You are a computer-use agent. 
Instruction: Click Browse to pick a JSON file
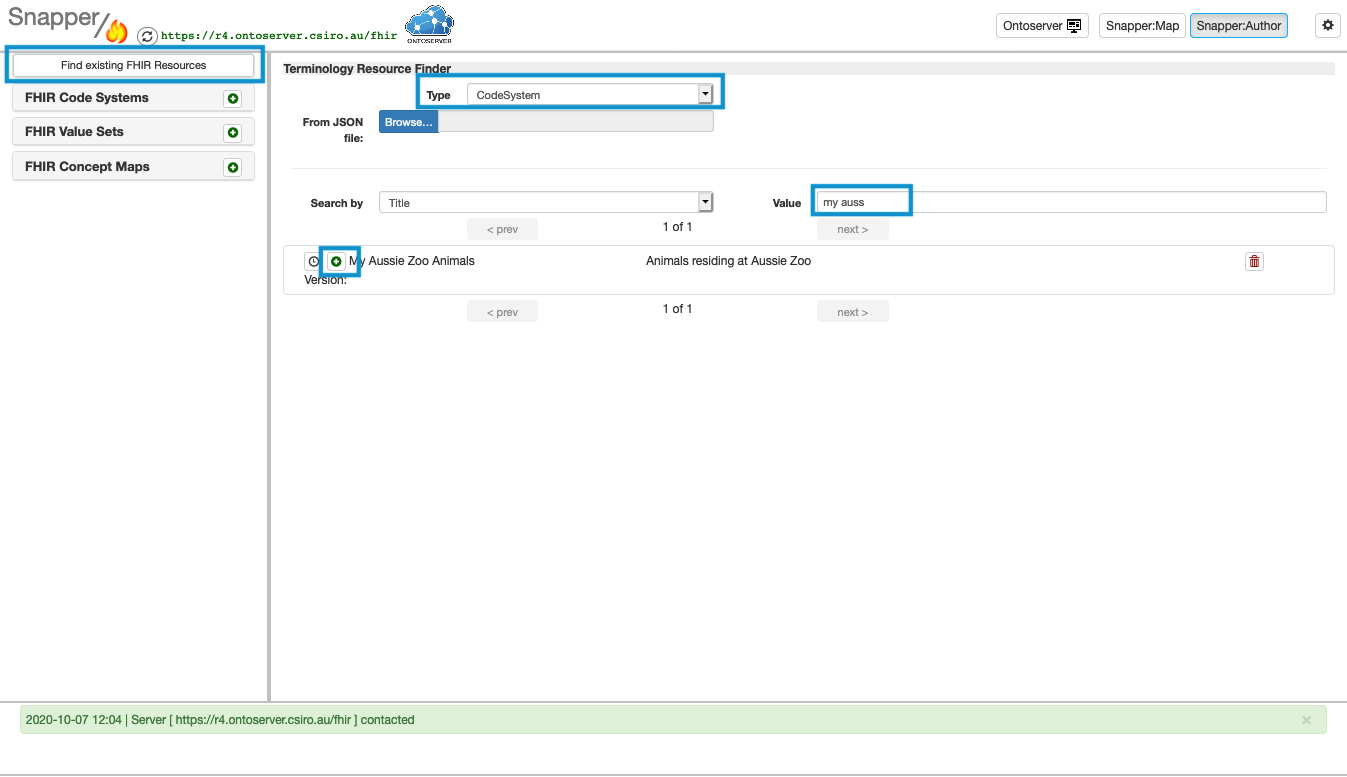pyautogui.click(x=408, y=122)
